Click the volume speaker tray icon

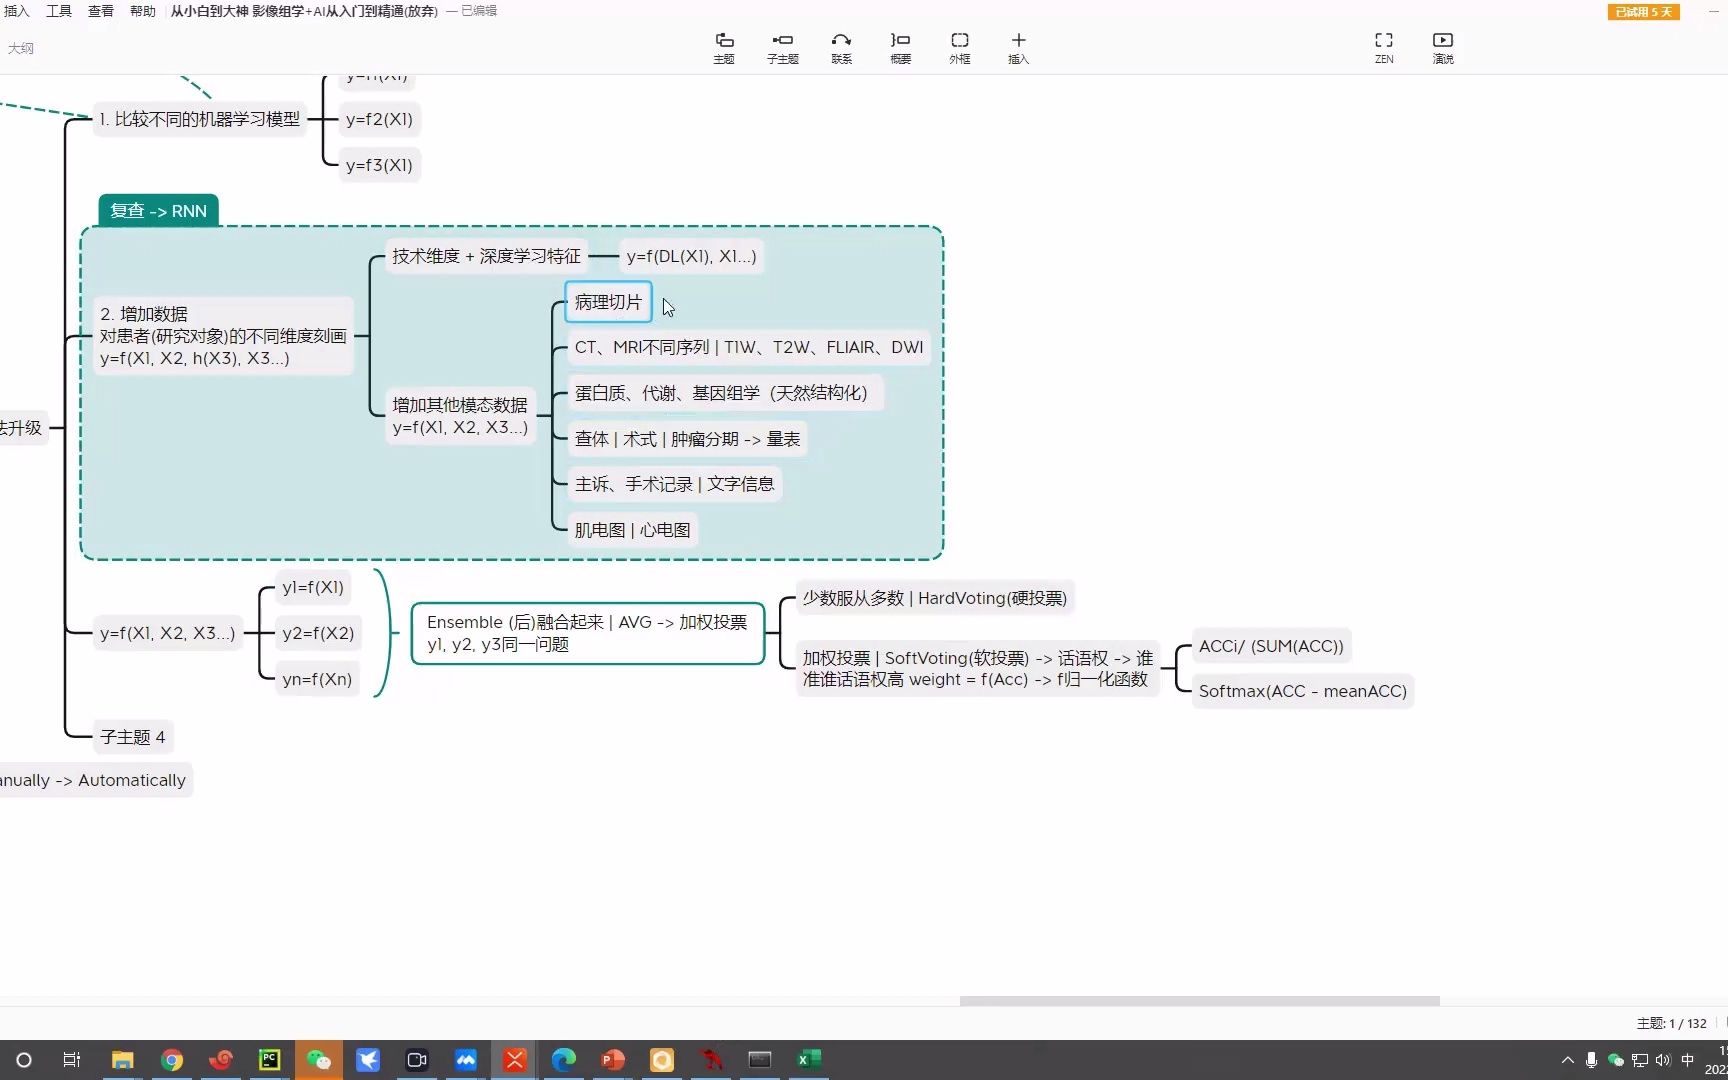click(x=1663, y=1060)
